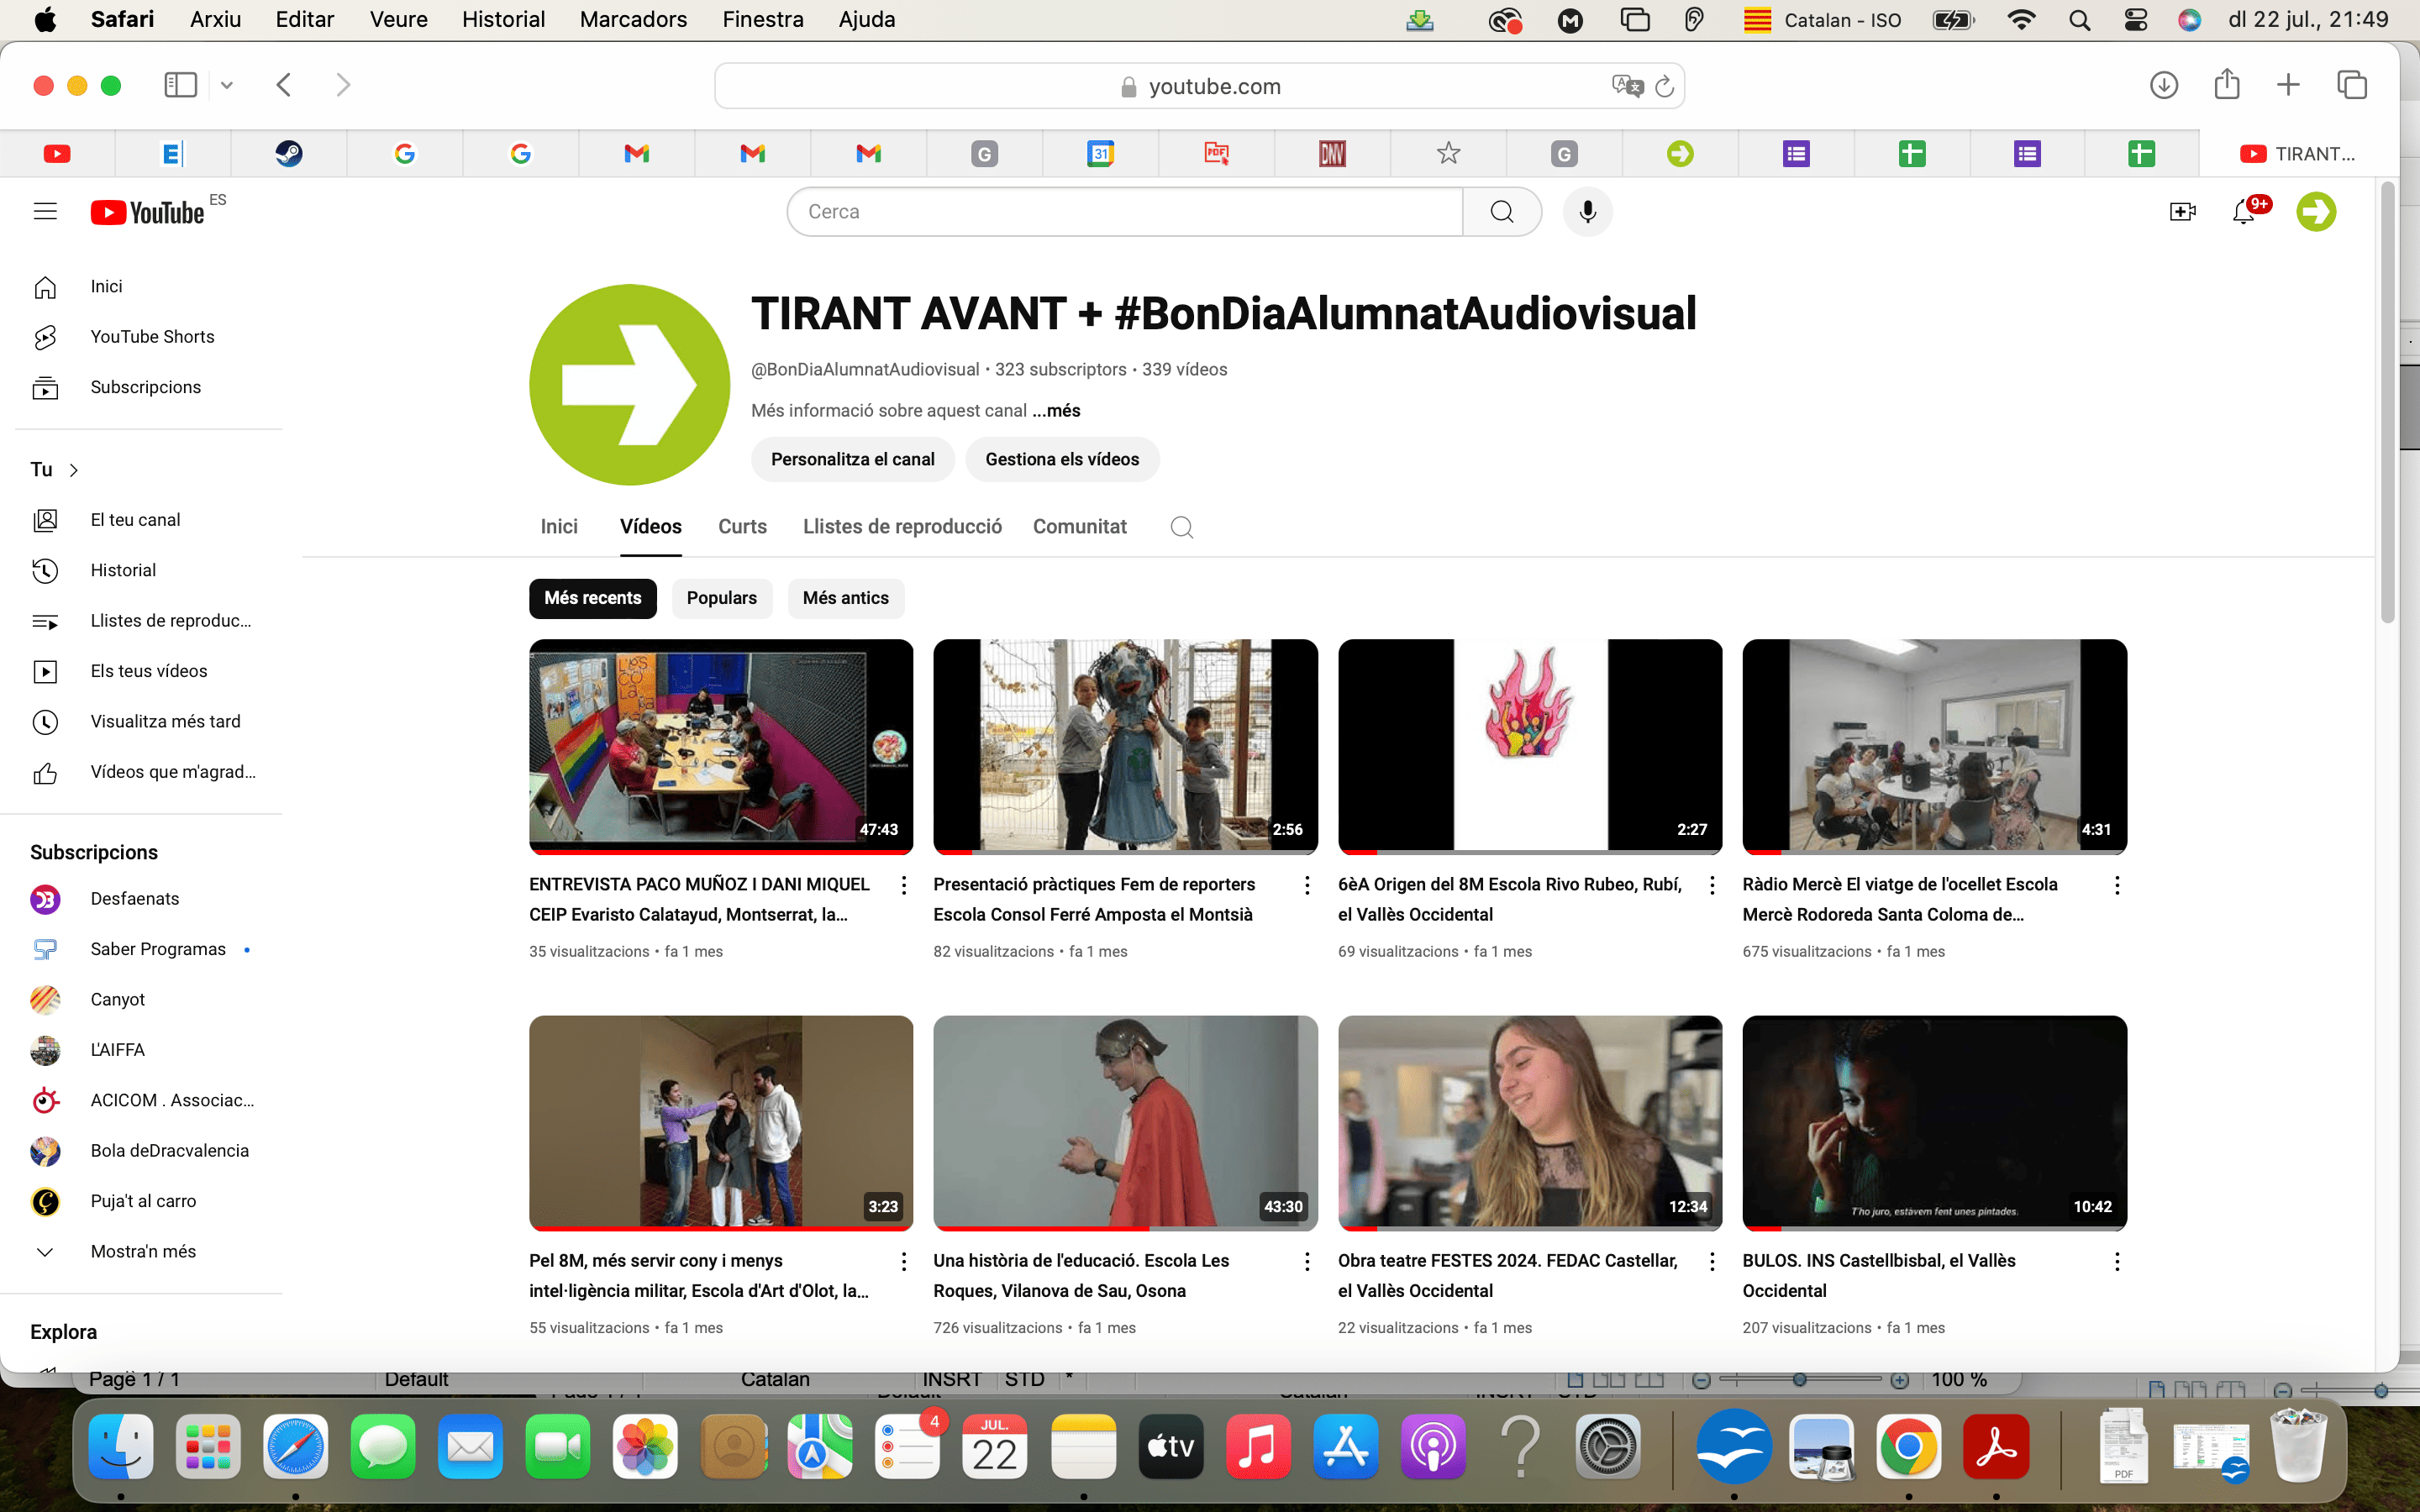Open Pel 8M video thumbnail
2420x1512 pixels.
click(x=721, y=1123)
